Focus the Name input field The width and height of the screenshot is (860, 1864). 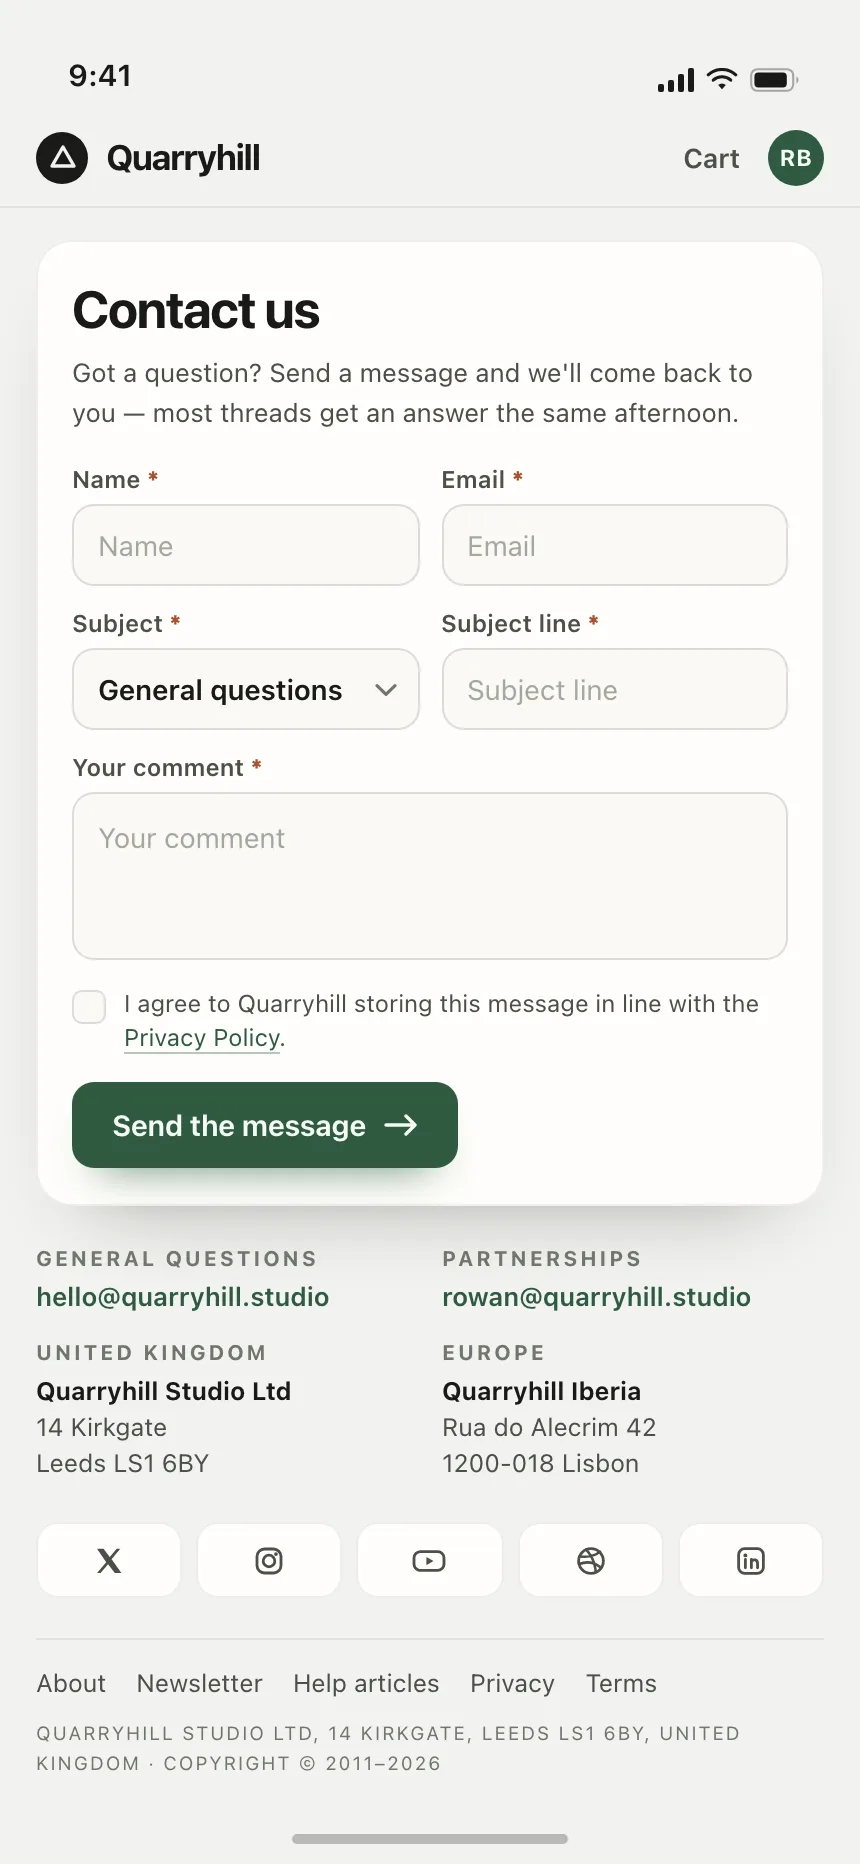pos(246,545)
